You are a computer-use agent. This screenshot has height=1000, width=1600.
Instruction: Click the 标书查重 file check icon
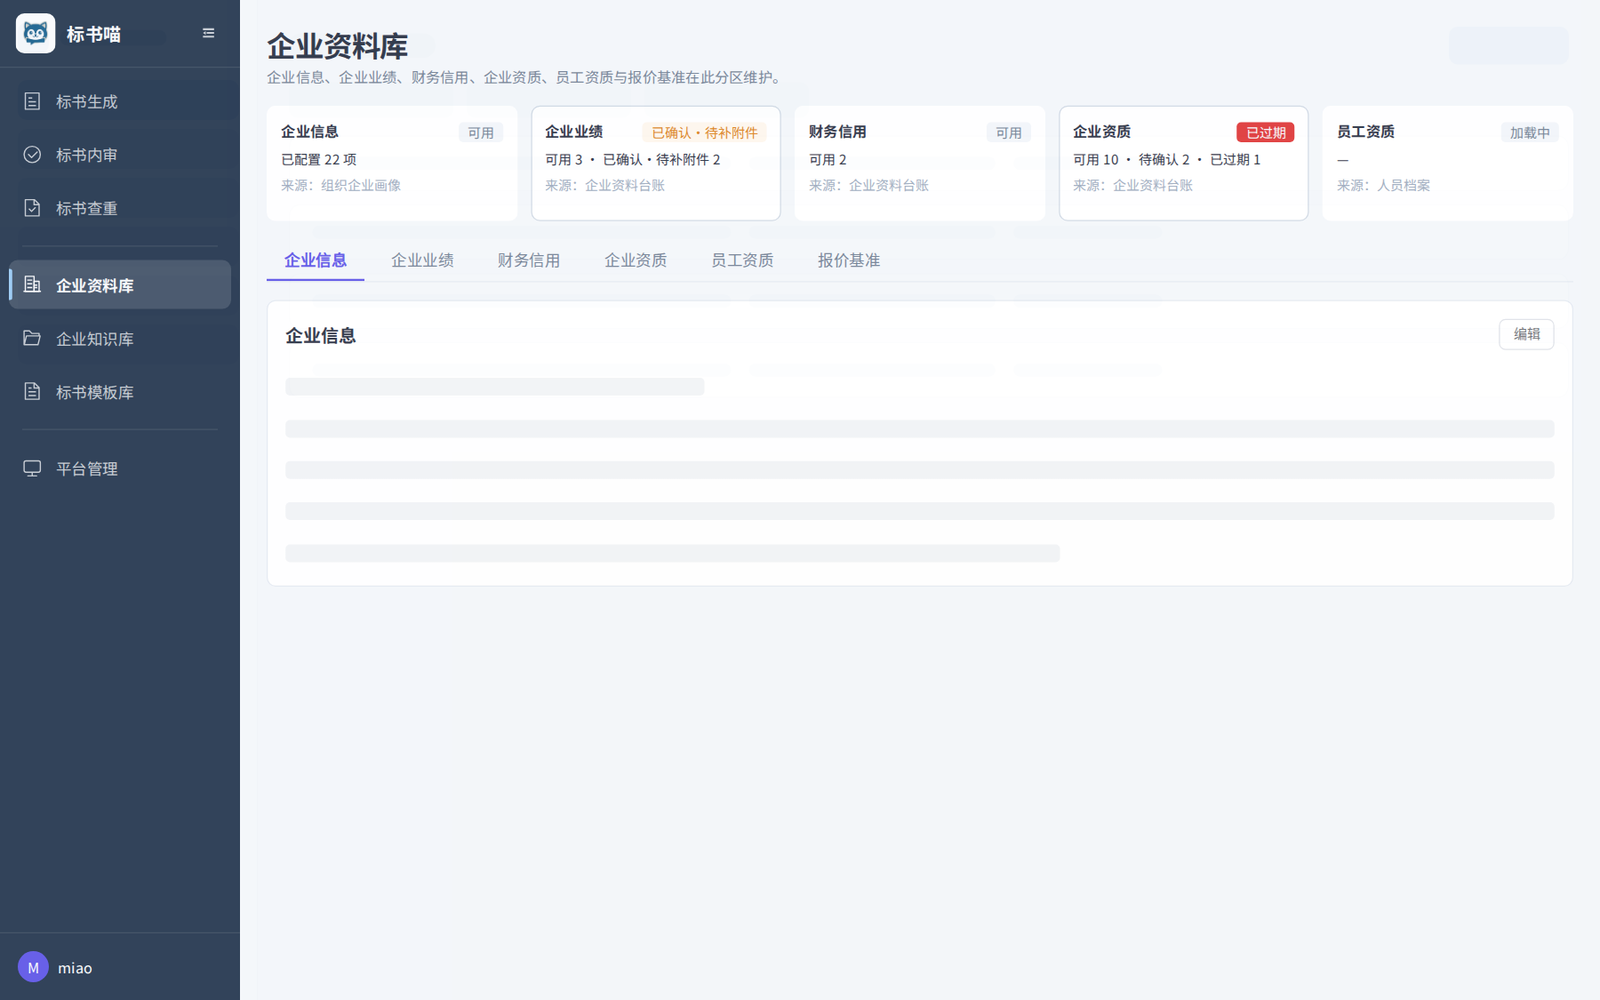[32, 208]
